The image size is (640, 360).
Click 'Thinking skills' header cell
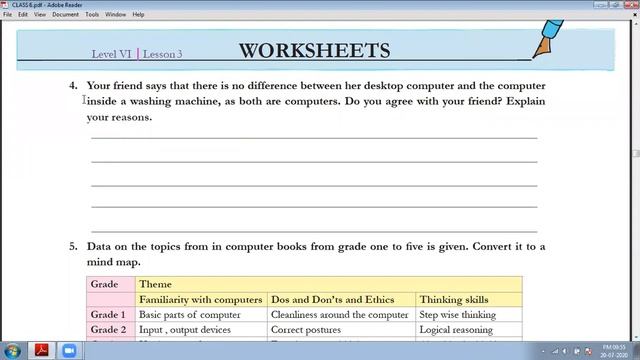469,300
